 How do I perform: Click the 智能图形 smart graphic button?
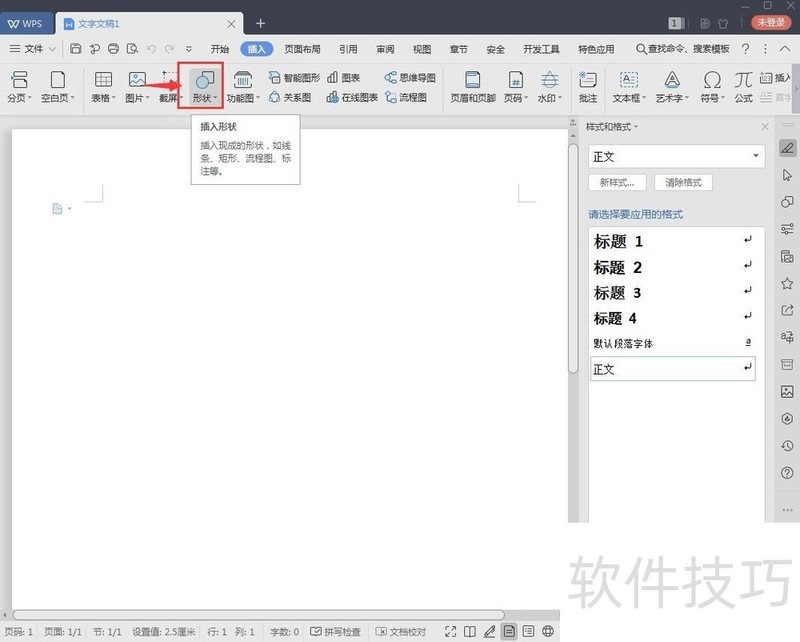click(294, 77)
